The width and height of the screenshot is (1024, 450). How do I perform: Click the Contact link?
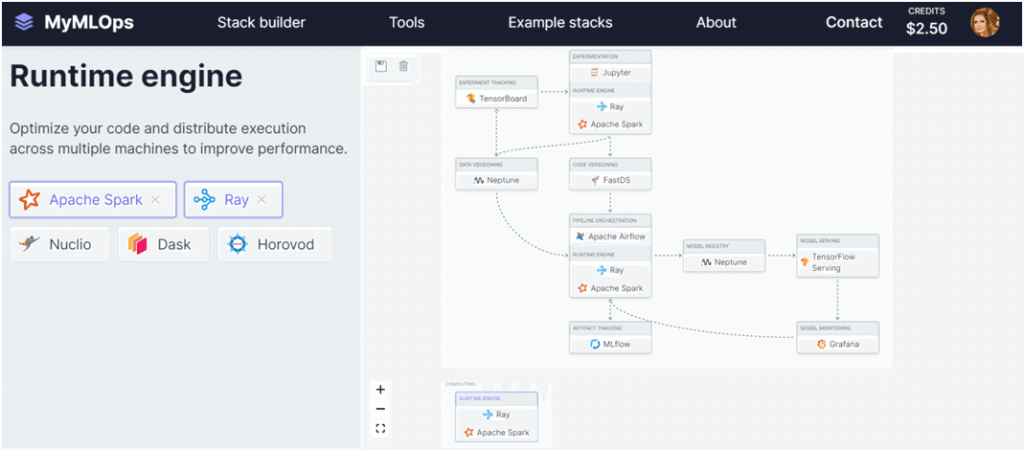tap(854, 22)
